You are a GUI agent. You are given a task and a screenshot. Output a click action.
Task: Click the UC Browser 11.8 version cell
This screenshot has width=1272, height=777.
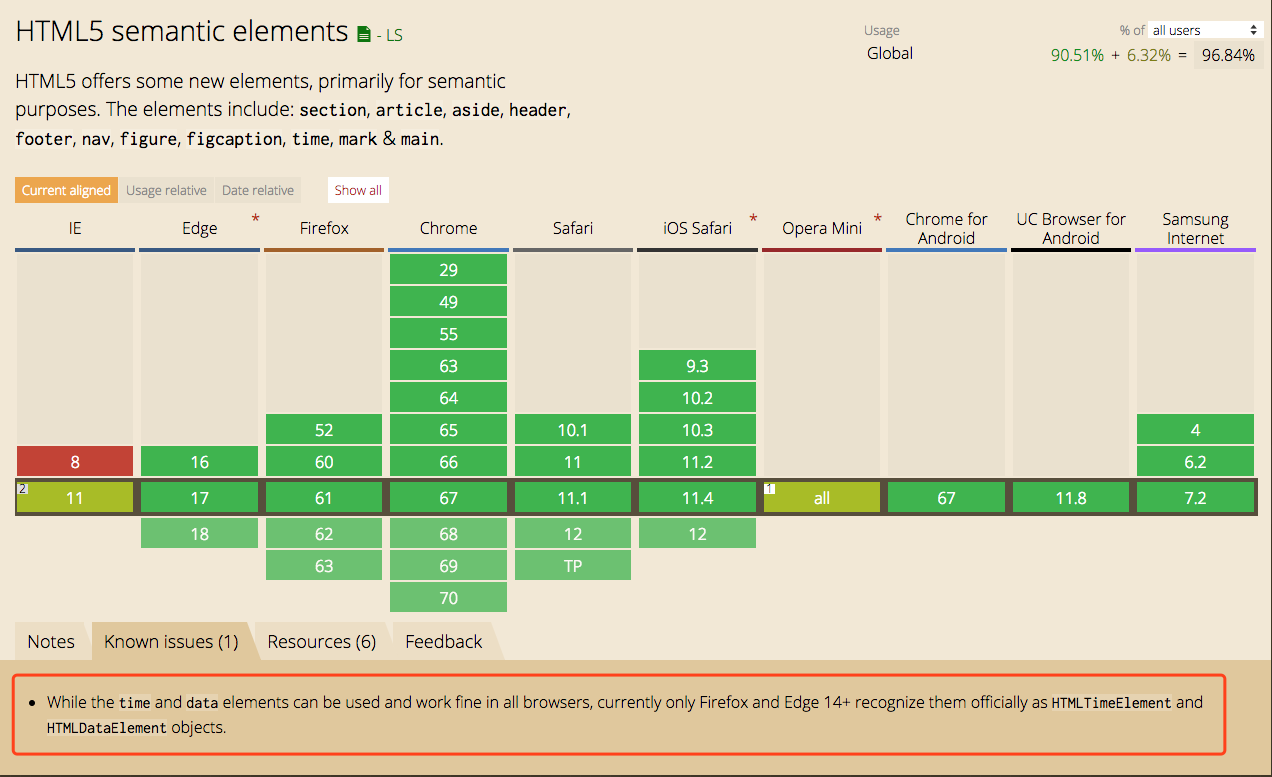point(1071,498)
